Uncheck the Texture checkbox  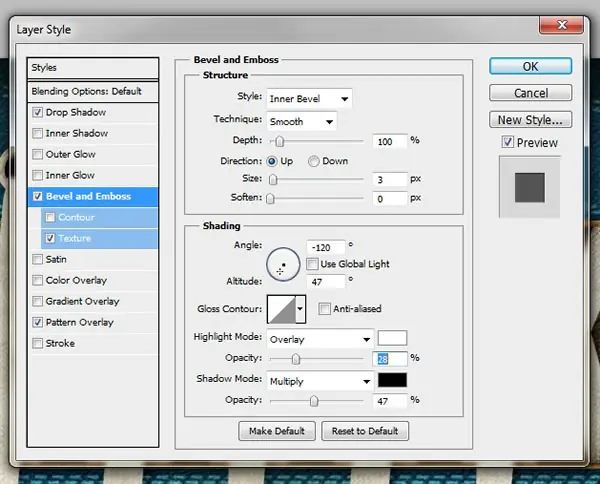tap(50, 238)
